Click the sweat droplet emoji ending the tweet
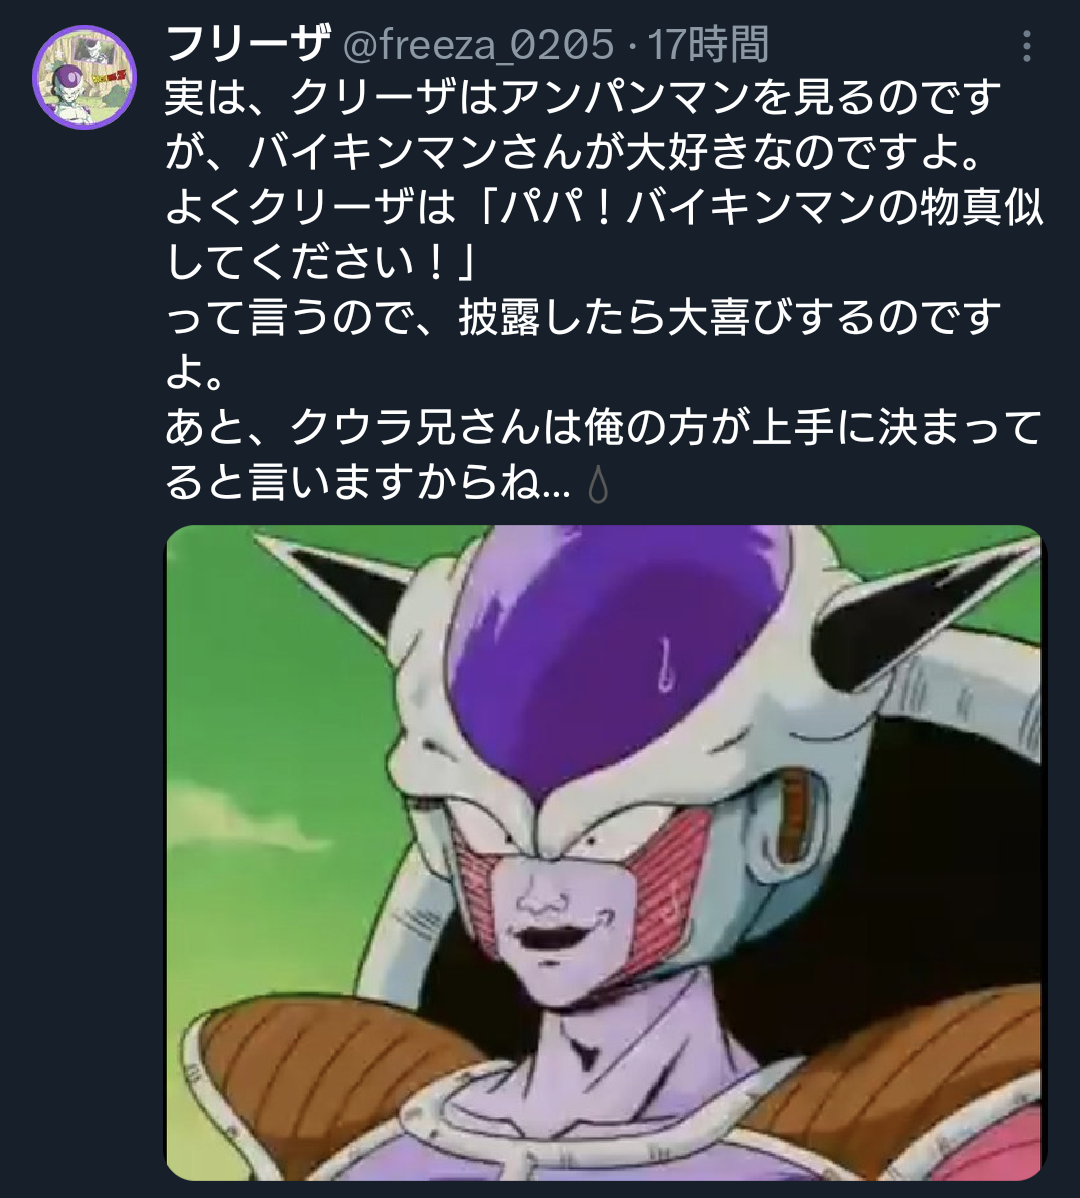 [x=599, y=484]
